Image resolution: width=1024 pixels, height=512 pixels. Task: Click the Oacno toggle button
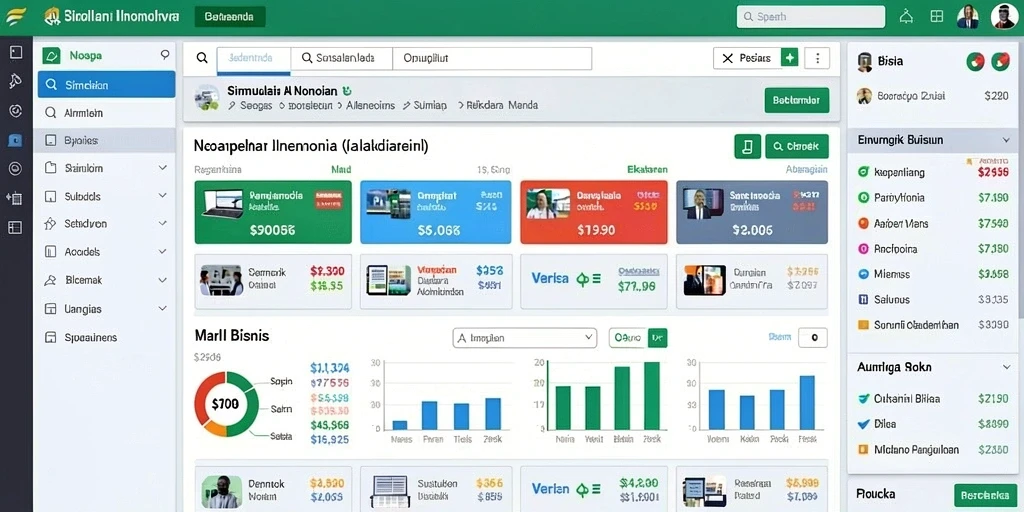pos(628,338)
